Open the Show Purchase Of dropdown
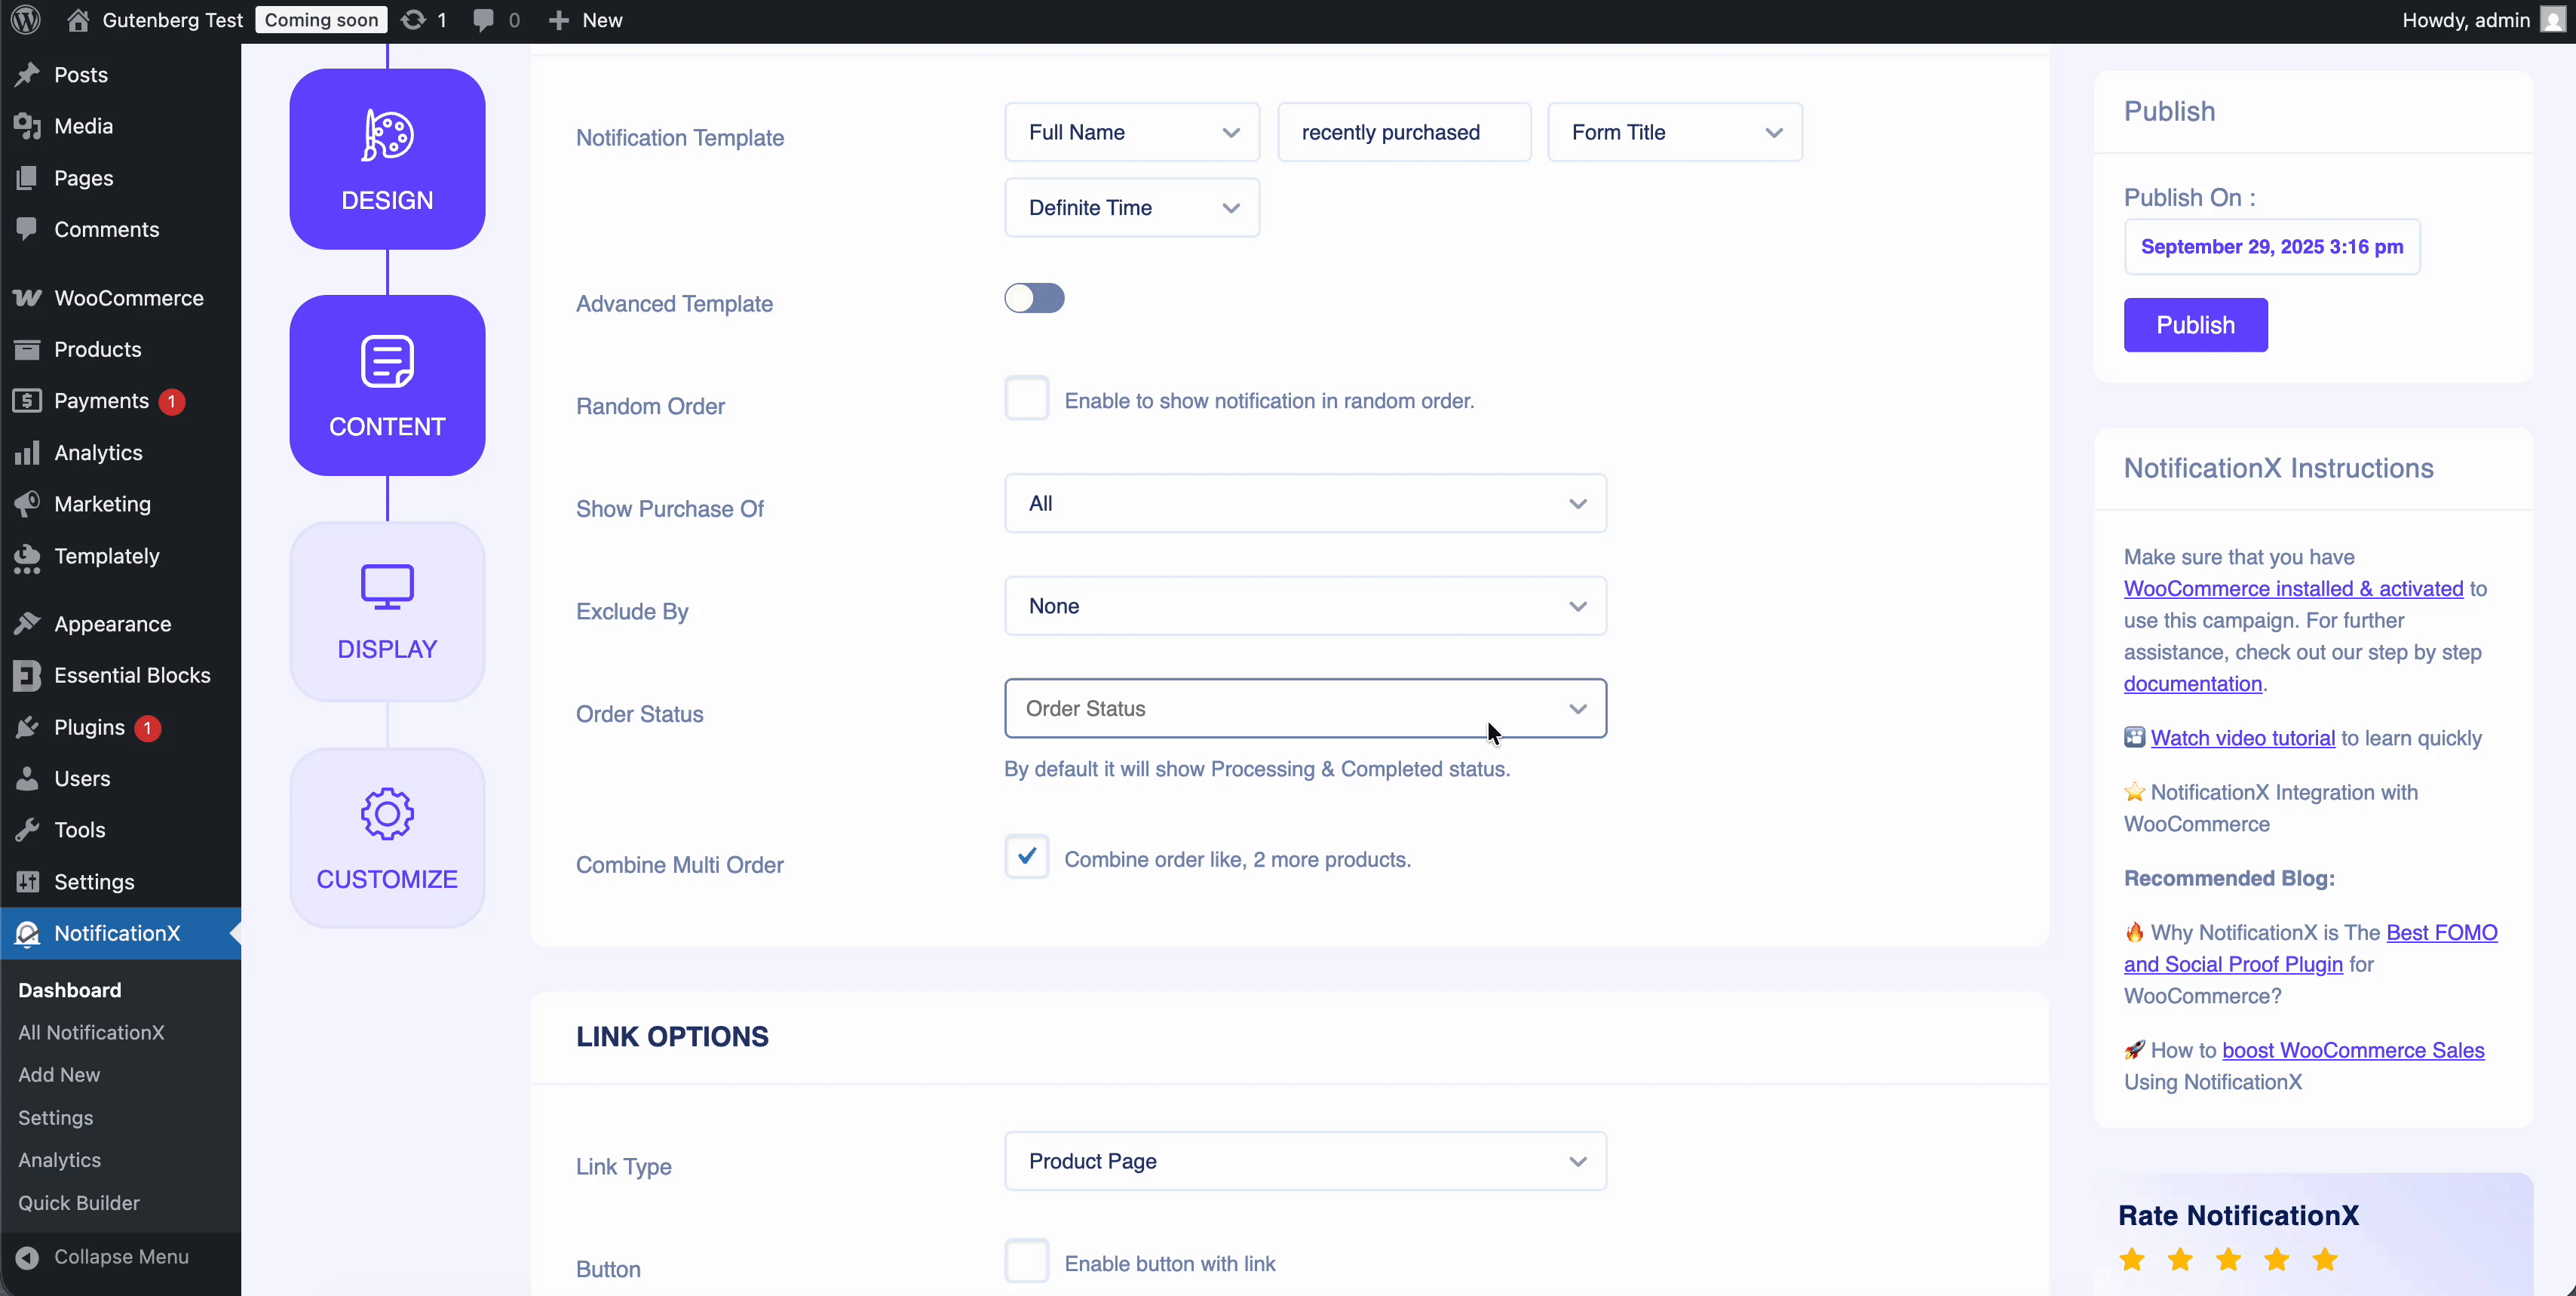2576x1296 pixels. (x=1304, y=504)
